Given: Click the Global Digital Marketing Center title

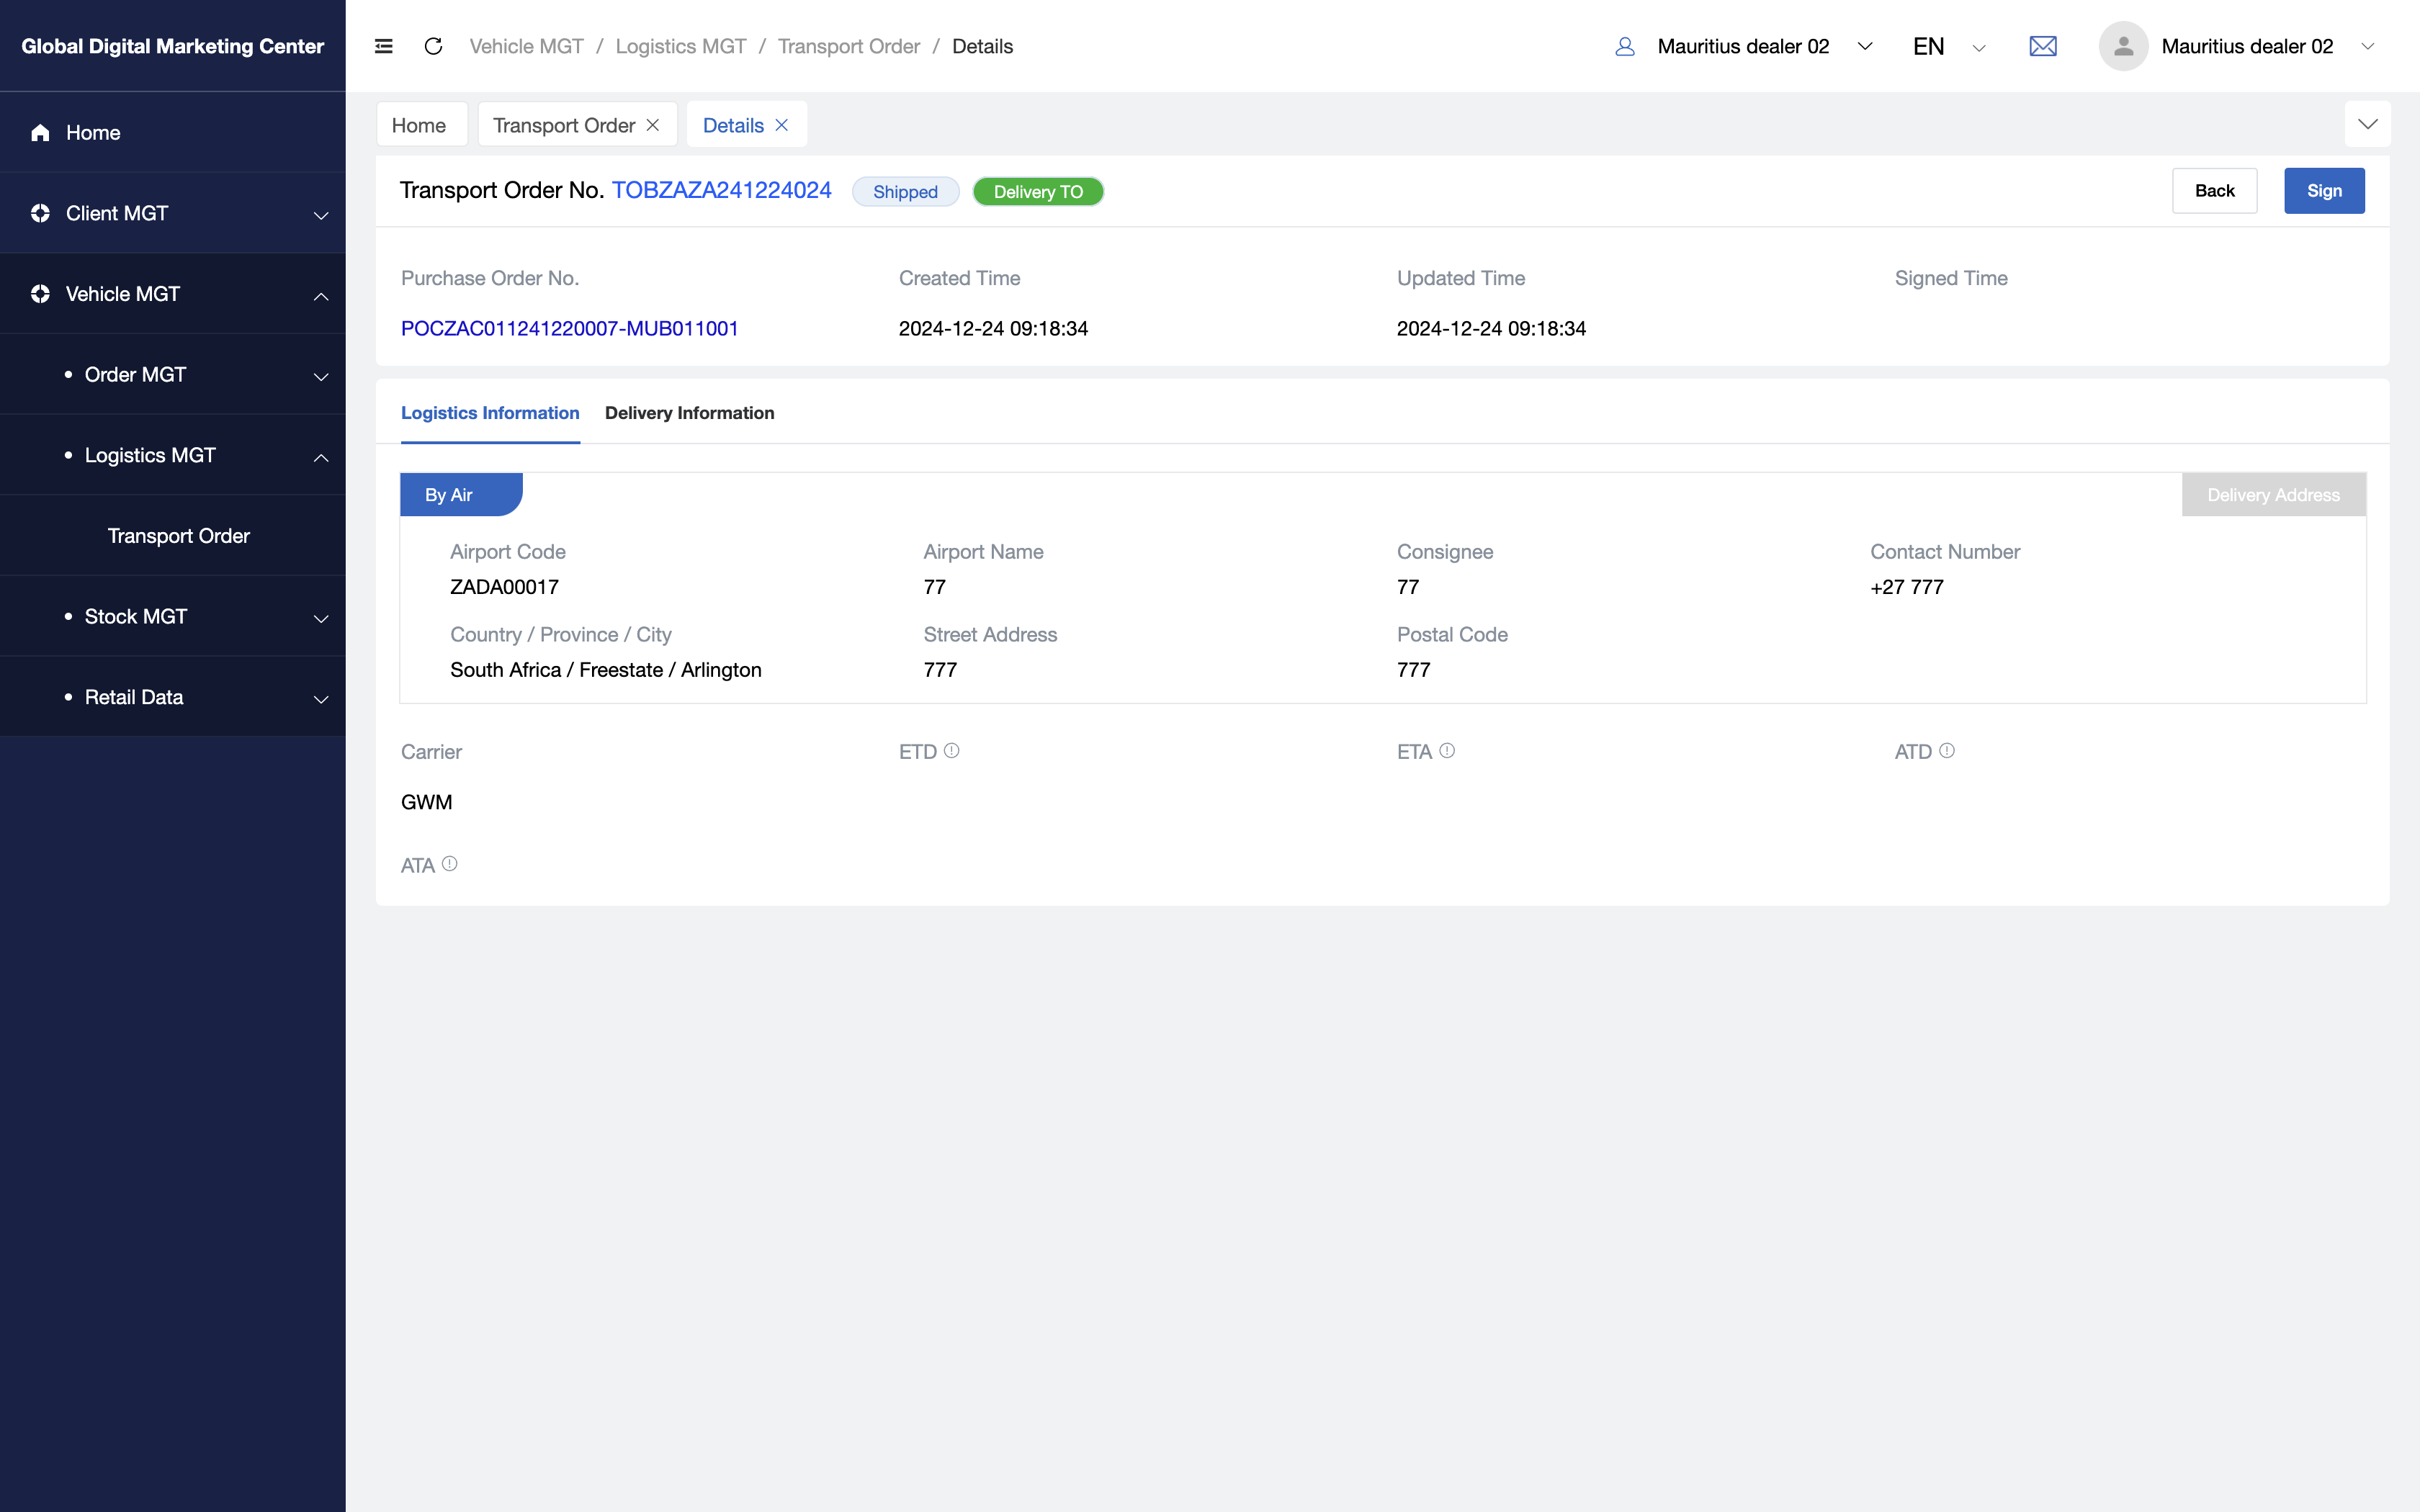Looking at the screenshot, I should click(x=173, y=46).
